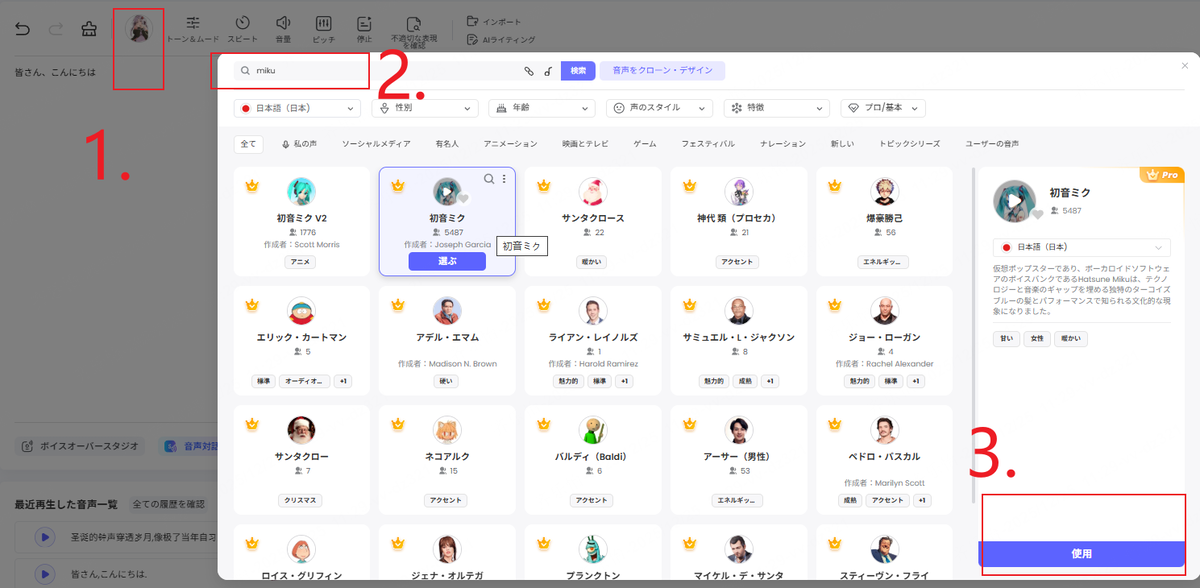
Task: Open the 日本語（日本） language filter dropdown
Action: (x=297, y=107)
